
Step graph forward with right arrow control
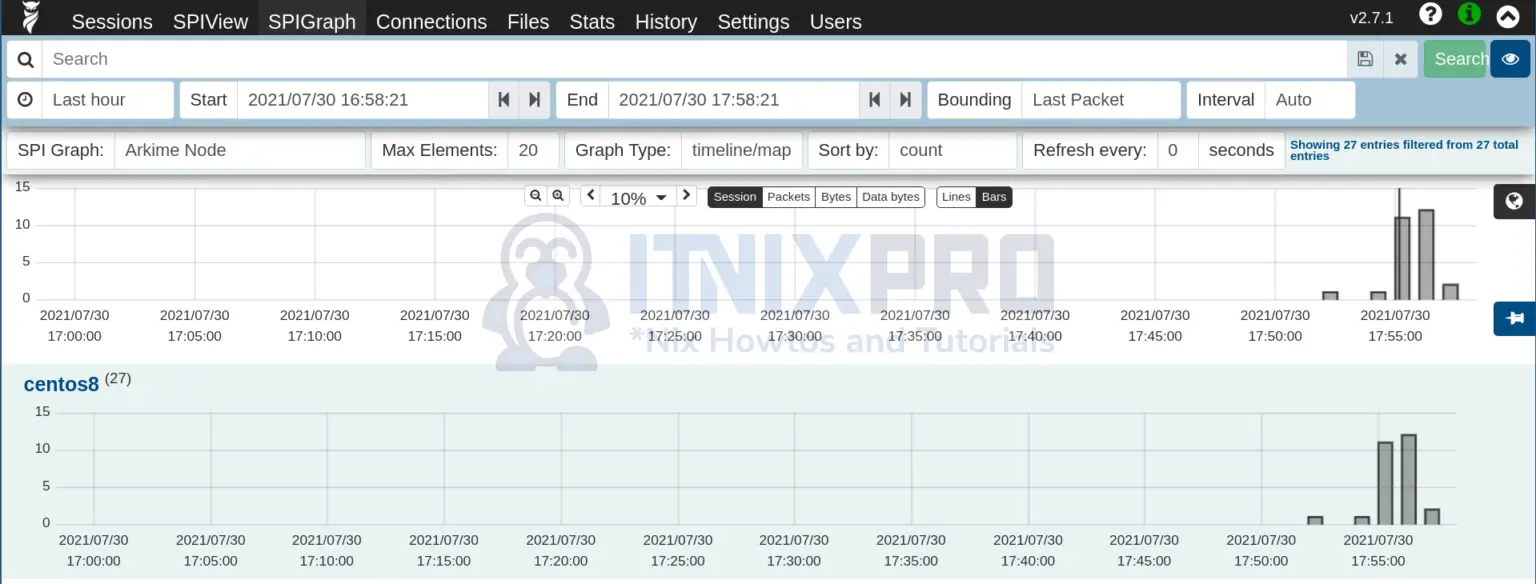pos(686,195)
